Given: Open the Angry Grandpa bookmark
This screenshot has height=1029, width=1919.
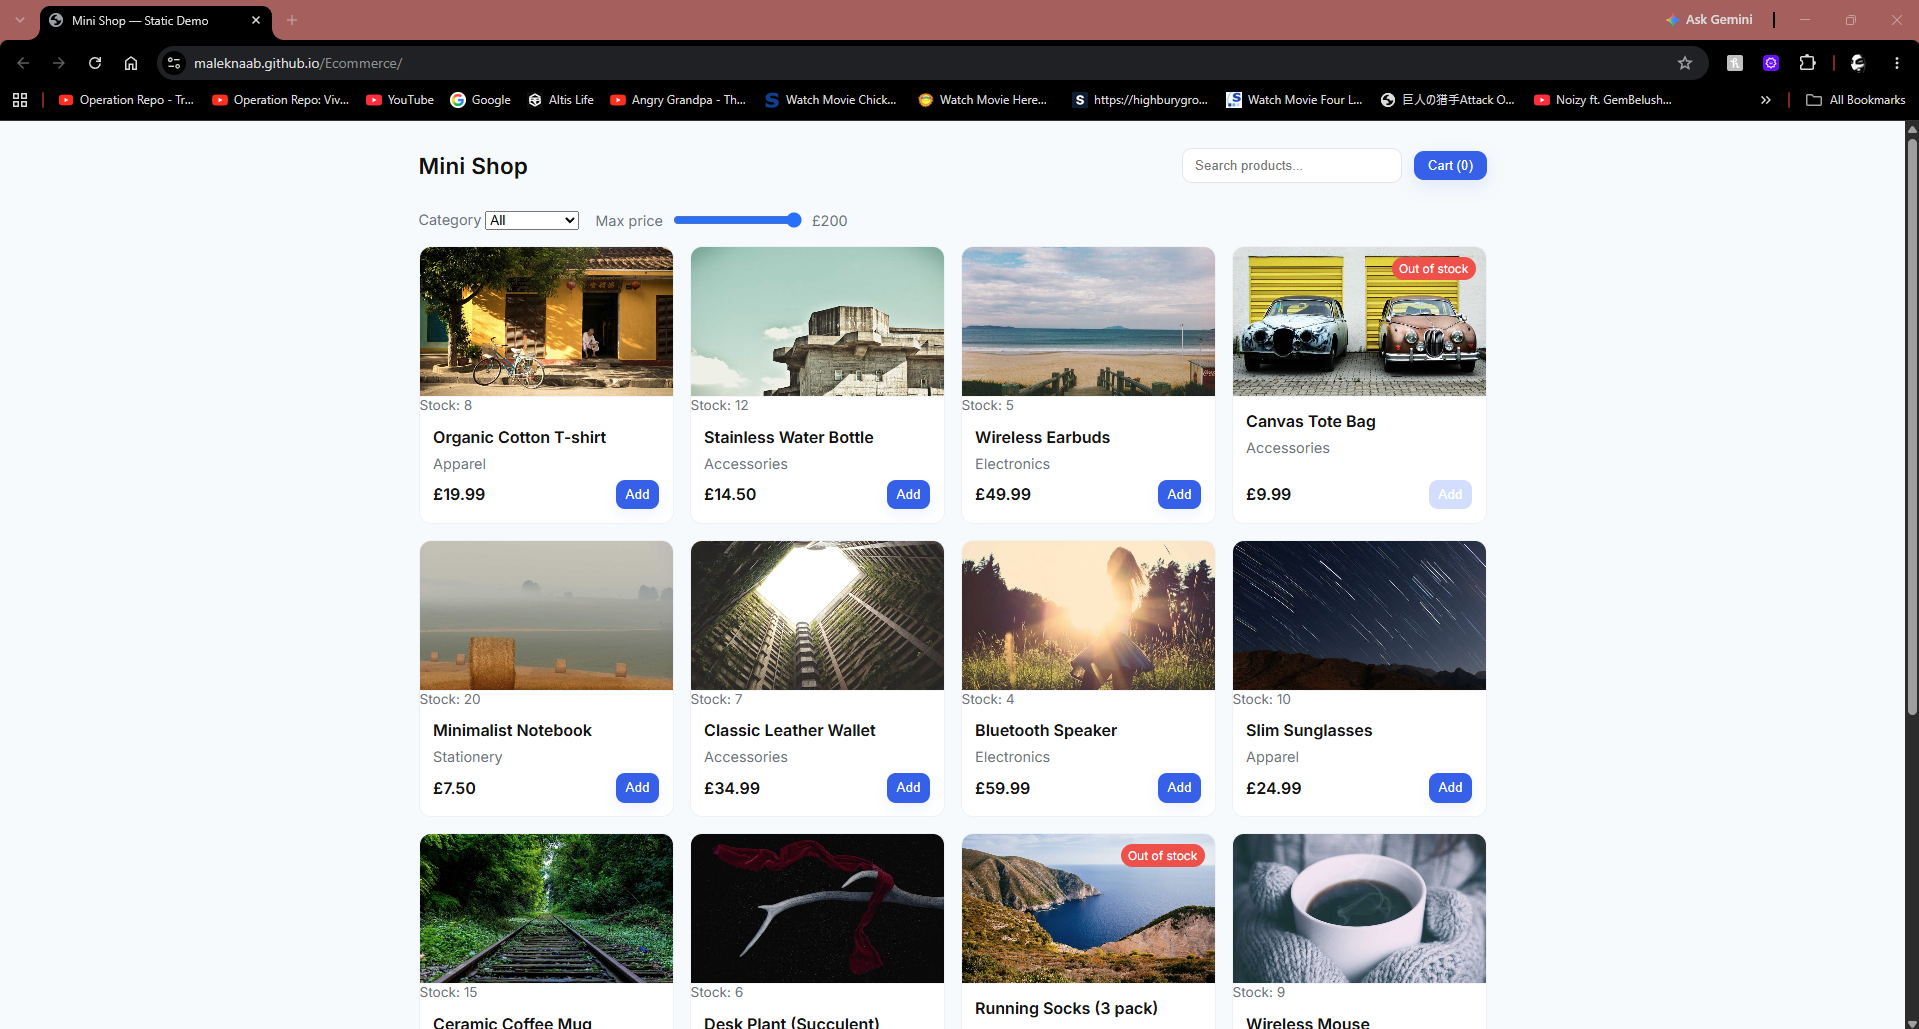Looking at the screenshot, I should (678, 100).
